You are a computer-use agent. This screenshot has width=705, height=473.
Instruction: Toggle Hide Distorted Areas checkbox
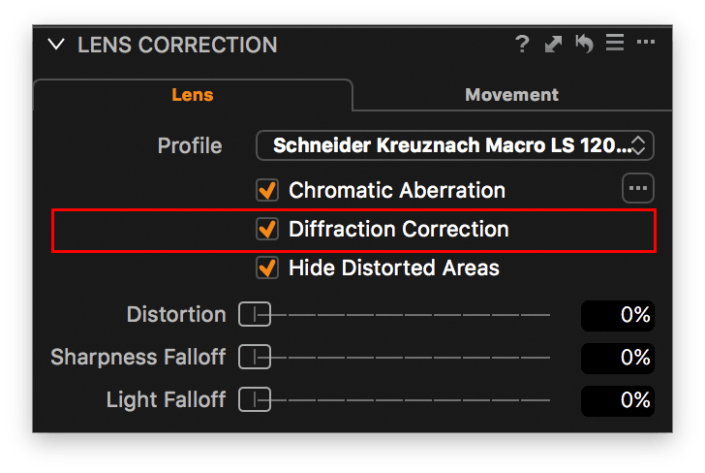coord(267,268)
